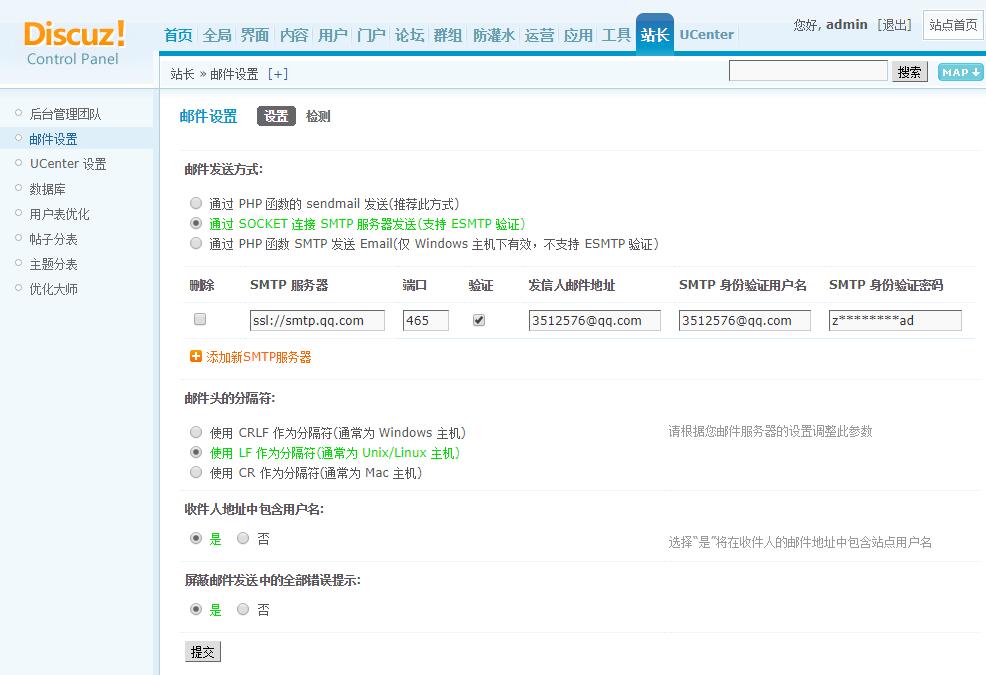This screenshot has height=675, width=986.
Task: Click the 邮件设置 page heading
Action: pyautogui.click(x=208, y=116)
